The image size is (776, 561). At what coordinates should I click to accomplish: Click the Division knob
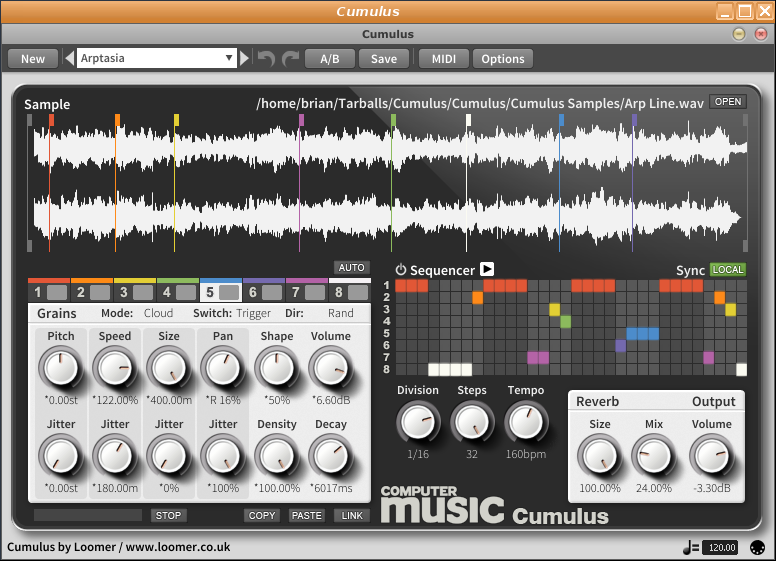click(x=418, y=422)
